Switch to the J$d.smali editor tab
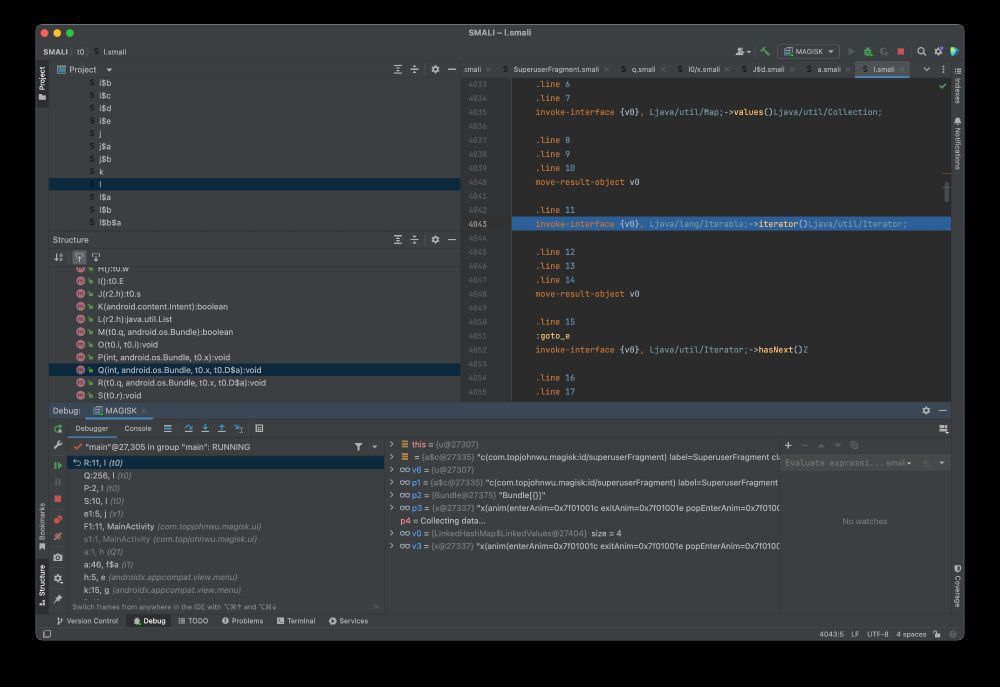Image resolution: width=1000 pixels, height=687 pixels. tap(768, 70)
